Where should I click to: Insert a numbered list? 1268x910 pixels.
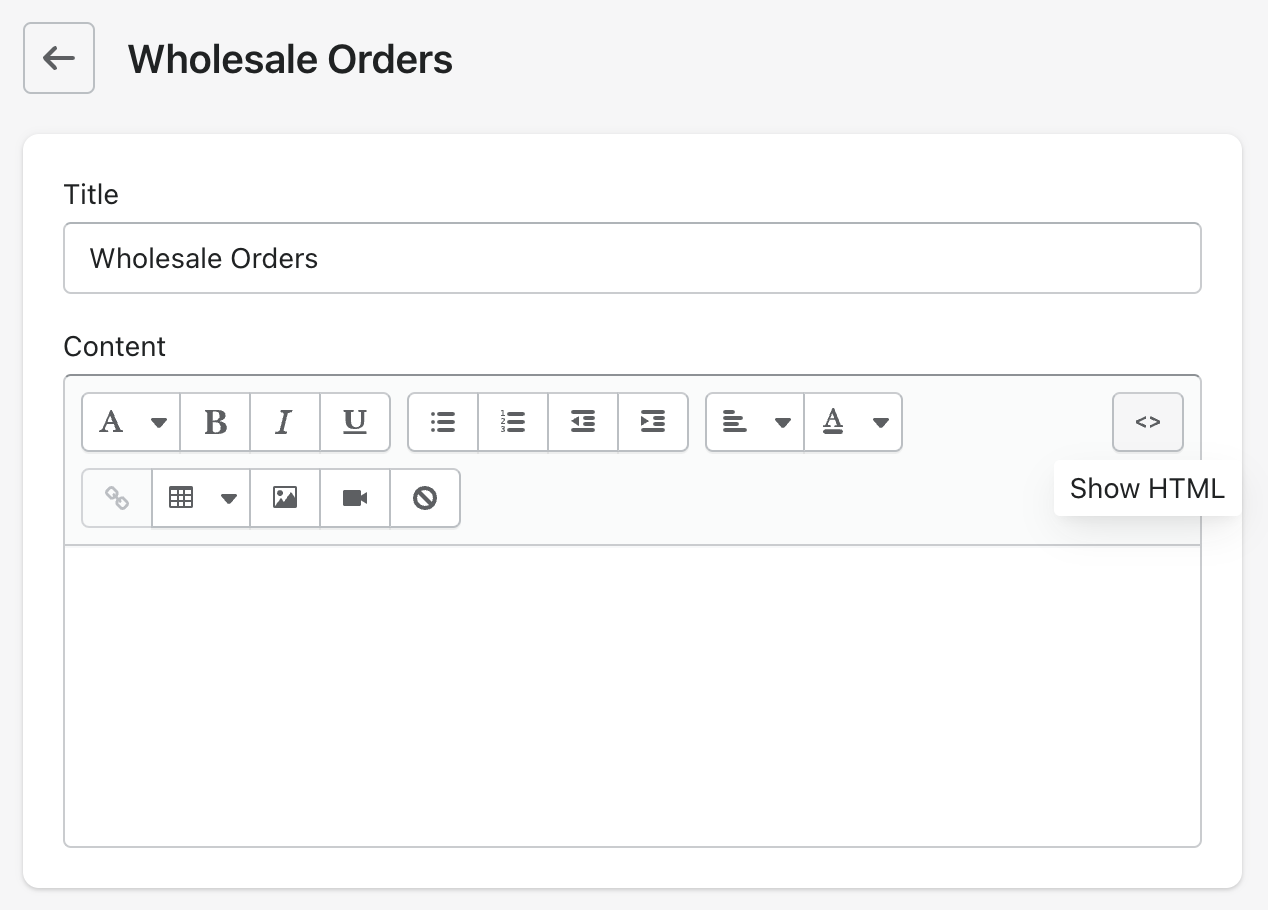coord(512,422)
